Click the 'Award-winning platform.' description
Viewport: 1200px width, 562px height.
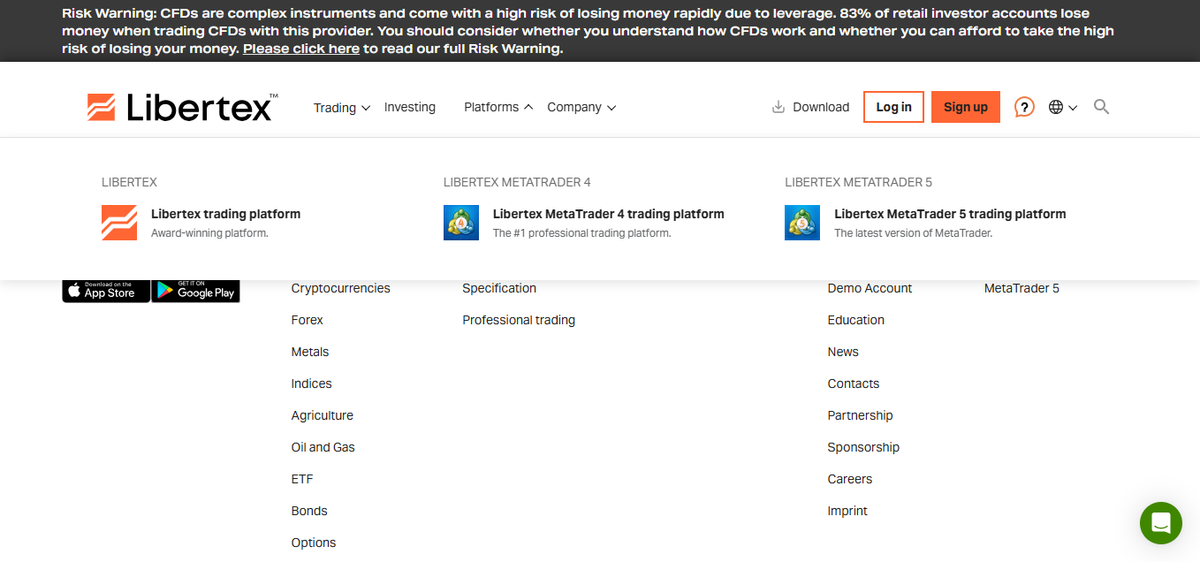(x=210, y=233)
